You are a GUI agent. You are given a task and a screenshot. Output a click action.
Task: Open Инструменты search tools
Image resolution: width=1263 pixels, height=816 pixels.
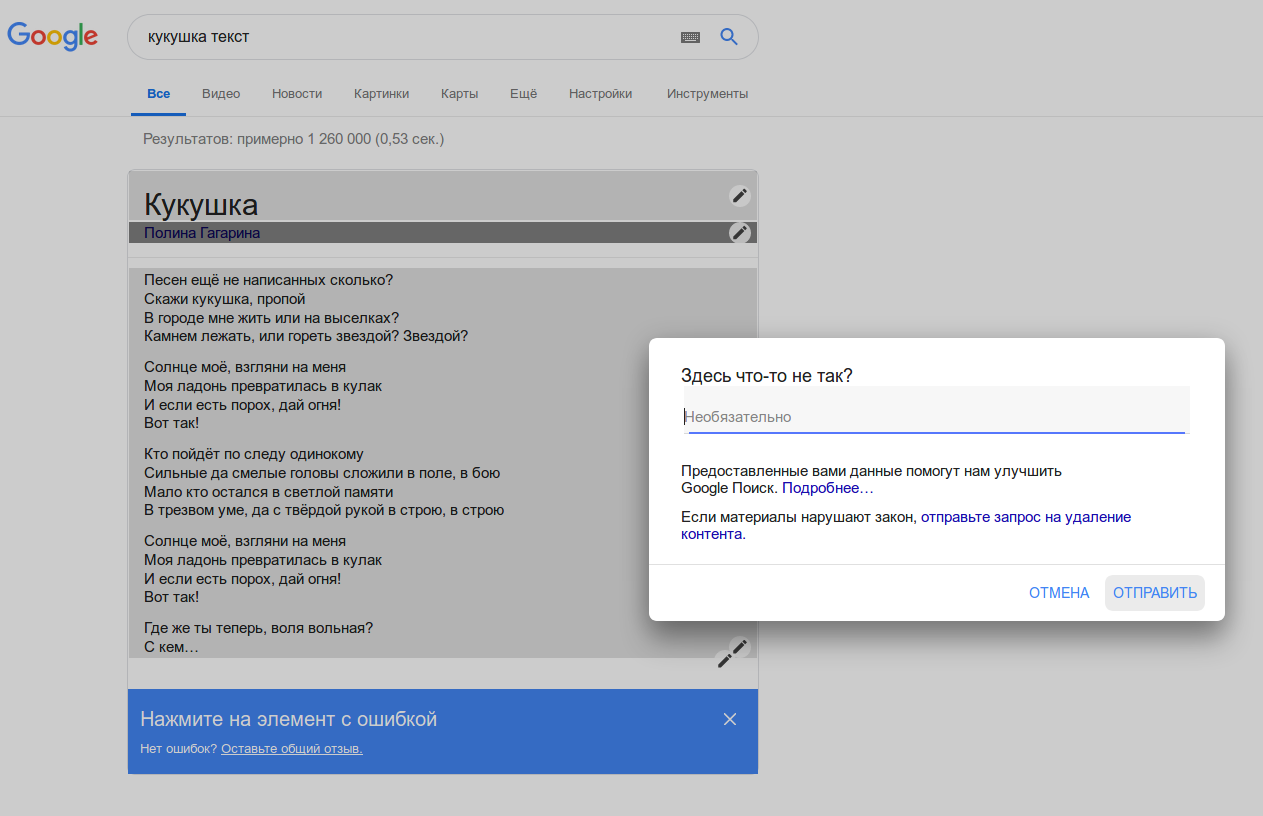click(707, 94)
